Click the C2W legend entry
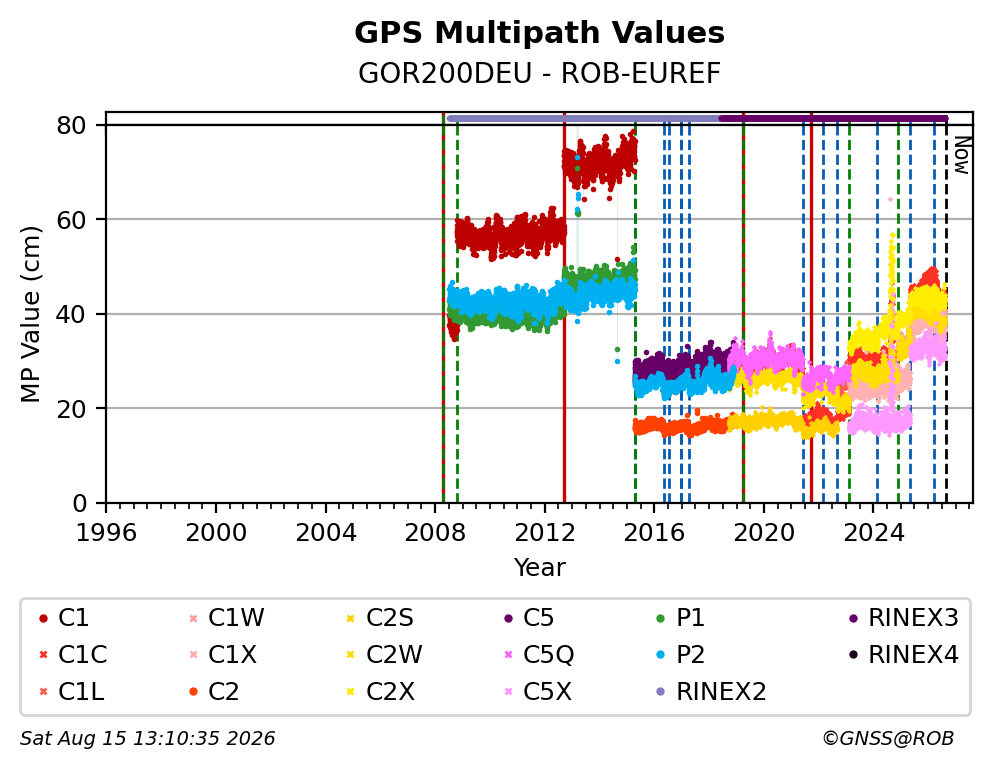 coord(385,655)
